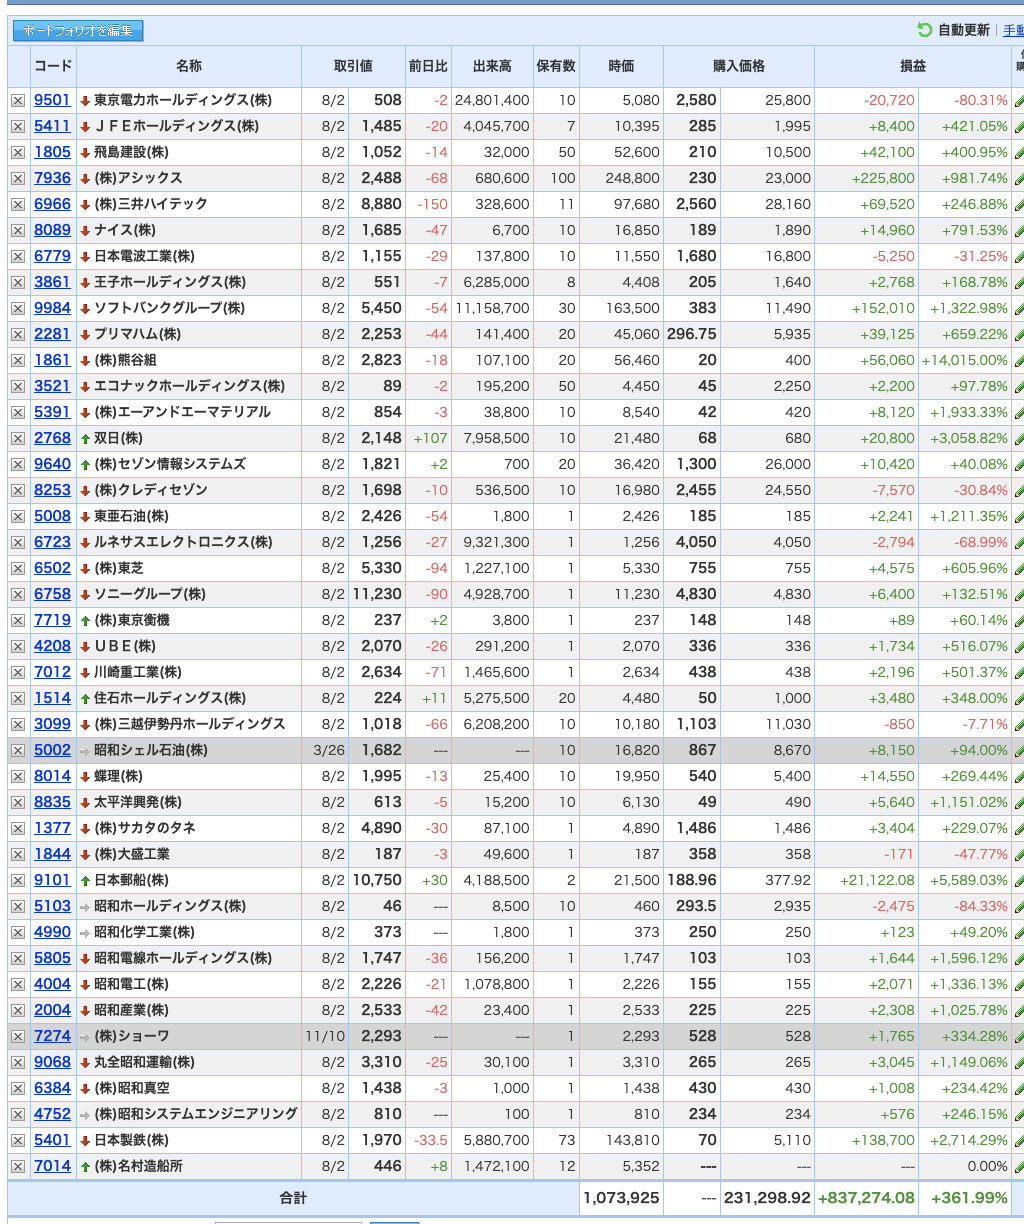Follow the 7014 code link

[x=52, y=1166]
